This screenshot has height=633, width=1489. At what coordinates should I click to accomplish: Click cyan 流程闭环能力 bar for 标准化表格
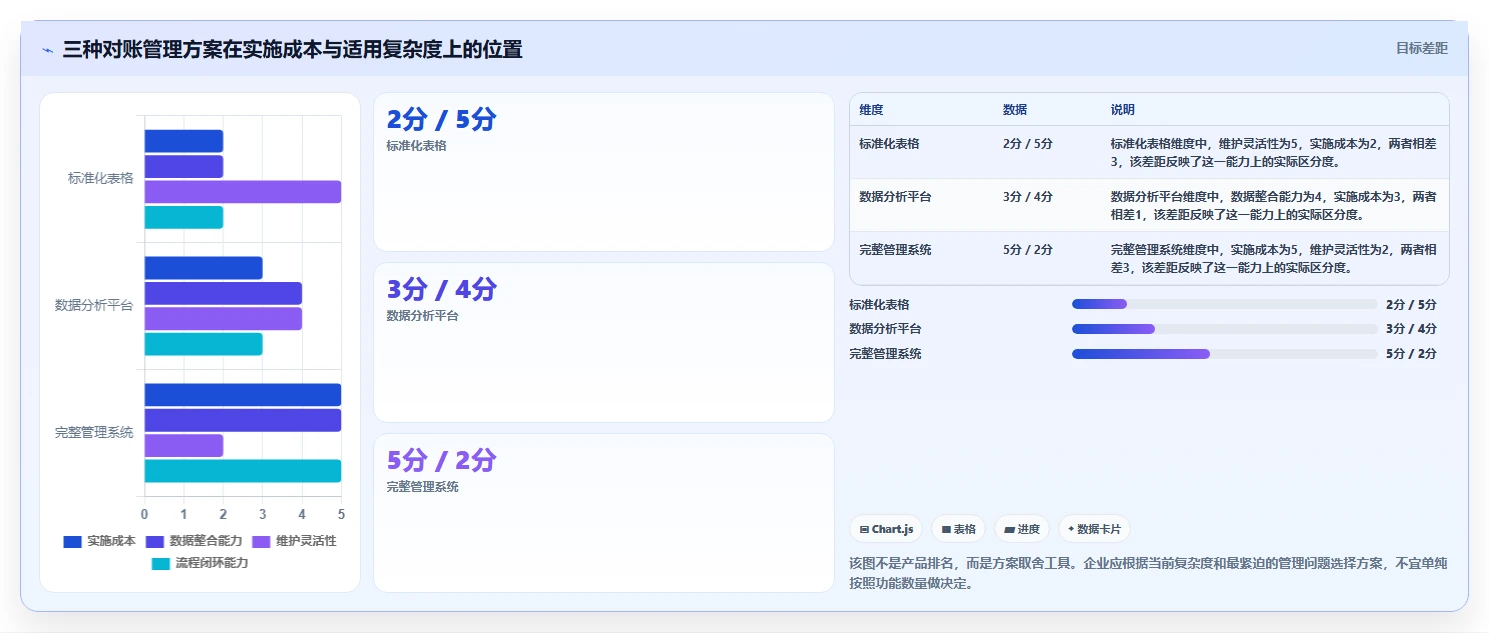click(184, 217)
